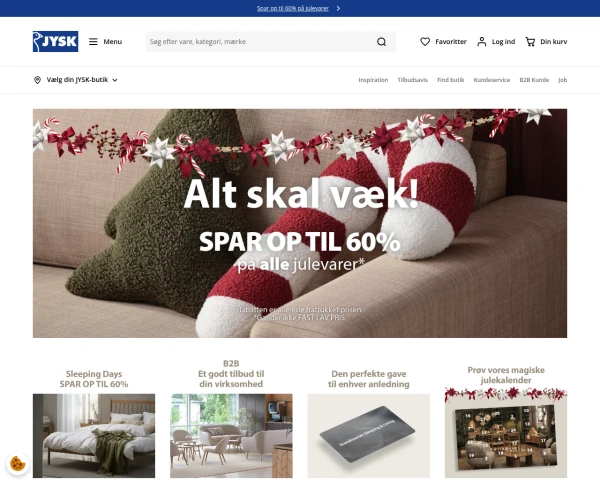Screen dimensions: 600x480
Task: Open Find butik link
Action: tap(450, 80)
